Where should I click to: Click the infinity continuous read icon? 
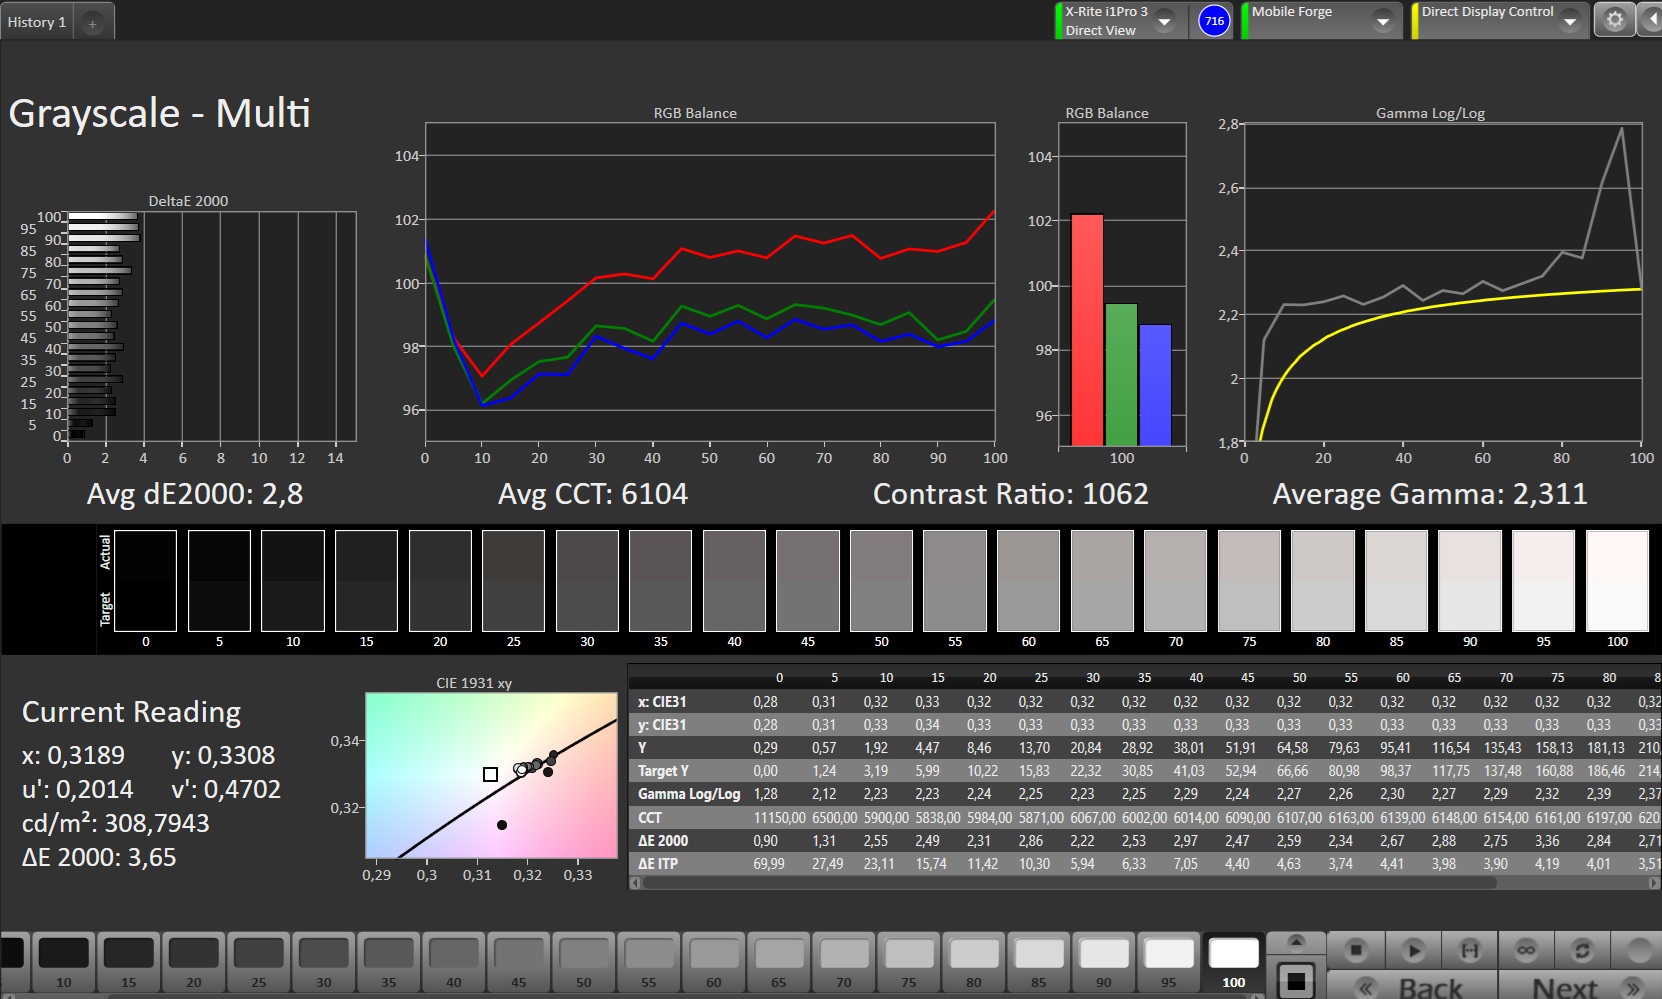coord(1525,949)
